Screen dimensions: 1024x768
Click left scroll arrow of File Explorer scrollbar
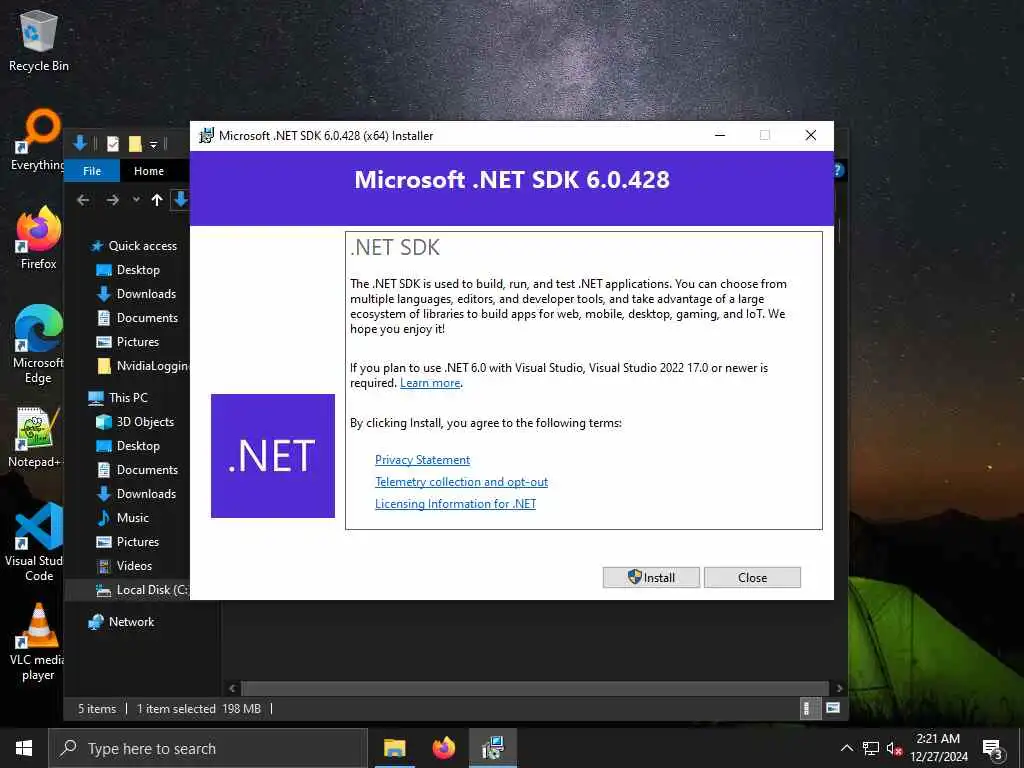tap(232, 688)
